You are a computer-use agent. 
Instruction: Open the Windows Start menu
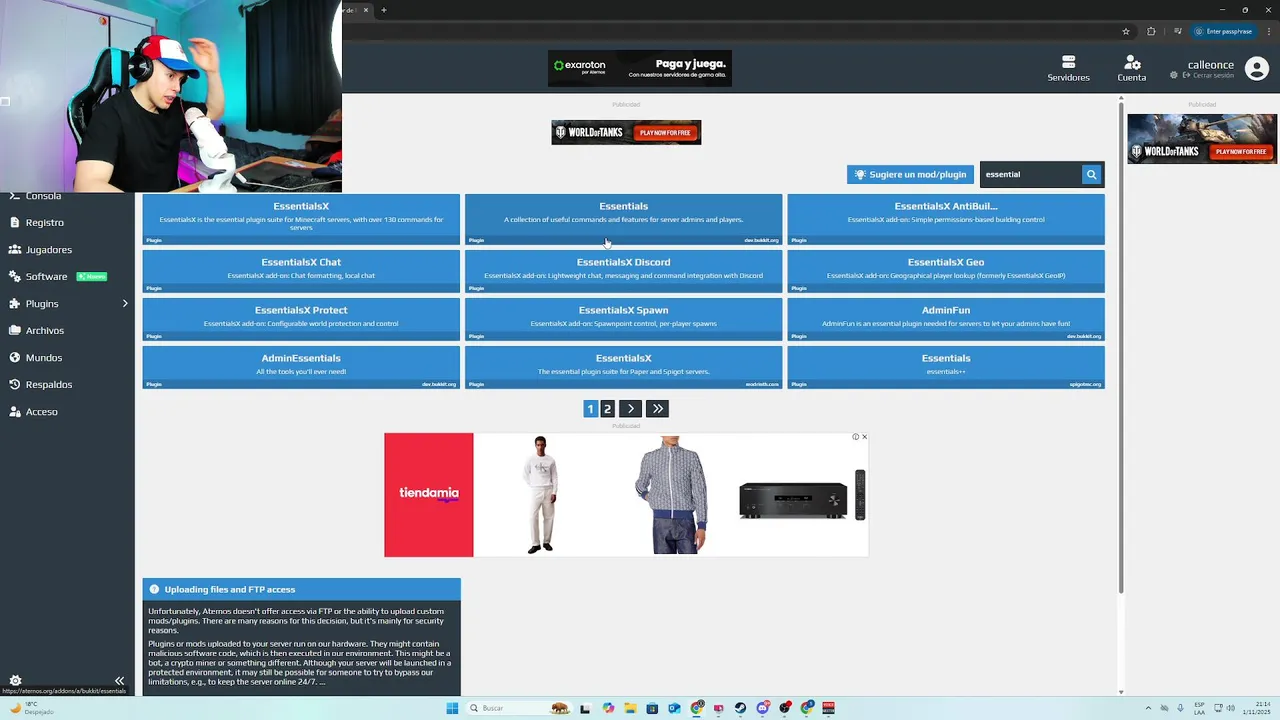click(452, 708)
